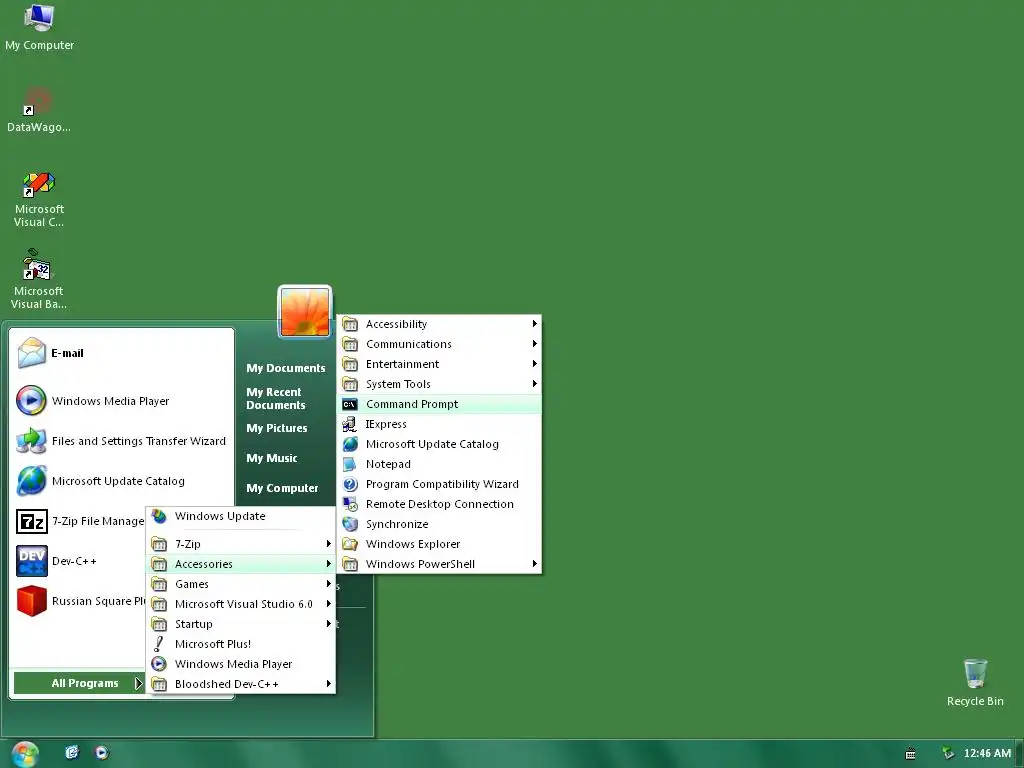Click the 12:46 AM taskbar clock
The width and height of the screenshot is (1024, 768).
point(987,754)
